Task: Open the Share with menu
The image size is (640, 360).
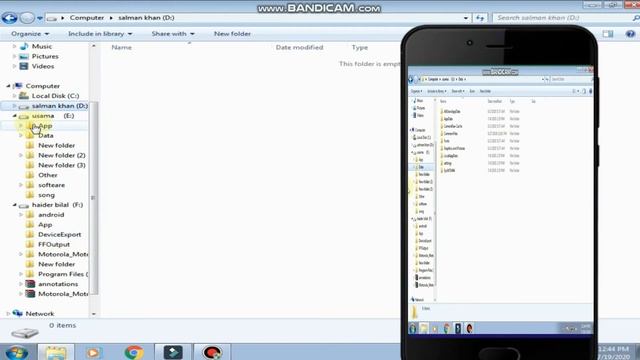Action: (x=173, y=34)
